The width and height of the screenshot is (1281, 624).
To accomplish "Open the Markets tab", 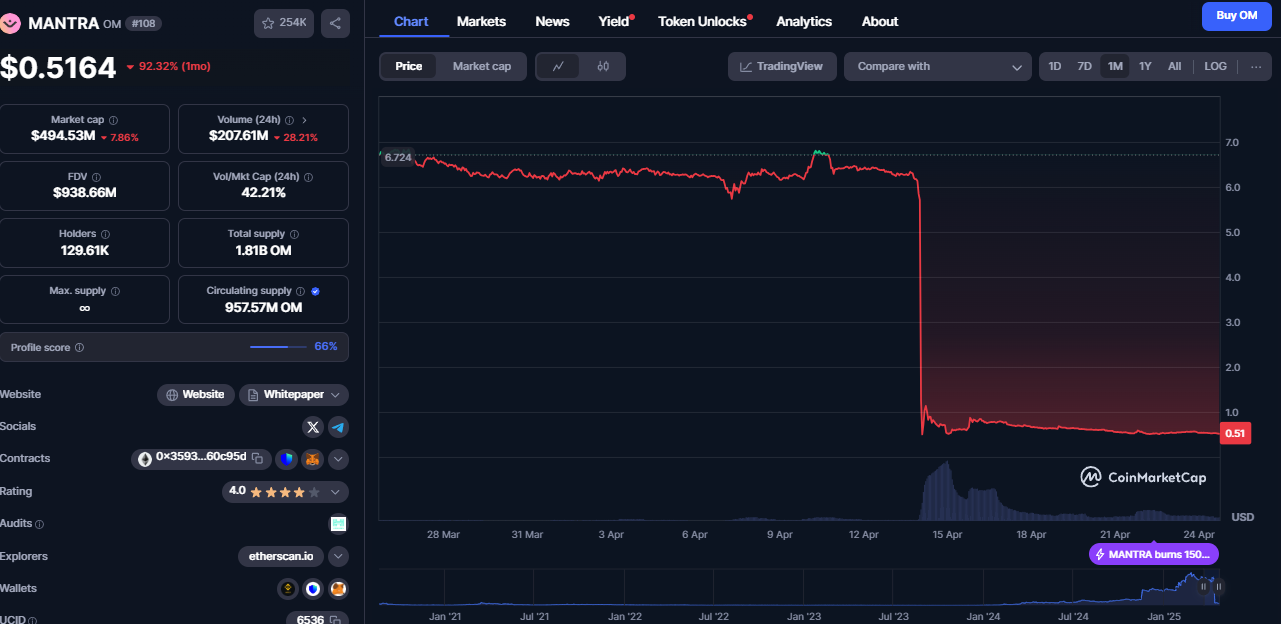I will point(481,21).
